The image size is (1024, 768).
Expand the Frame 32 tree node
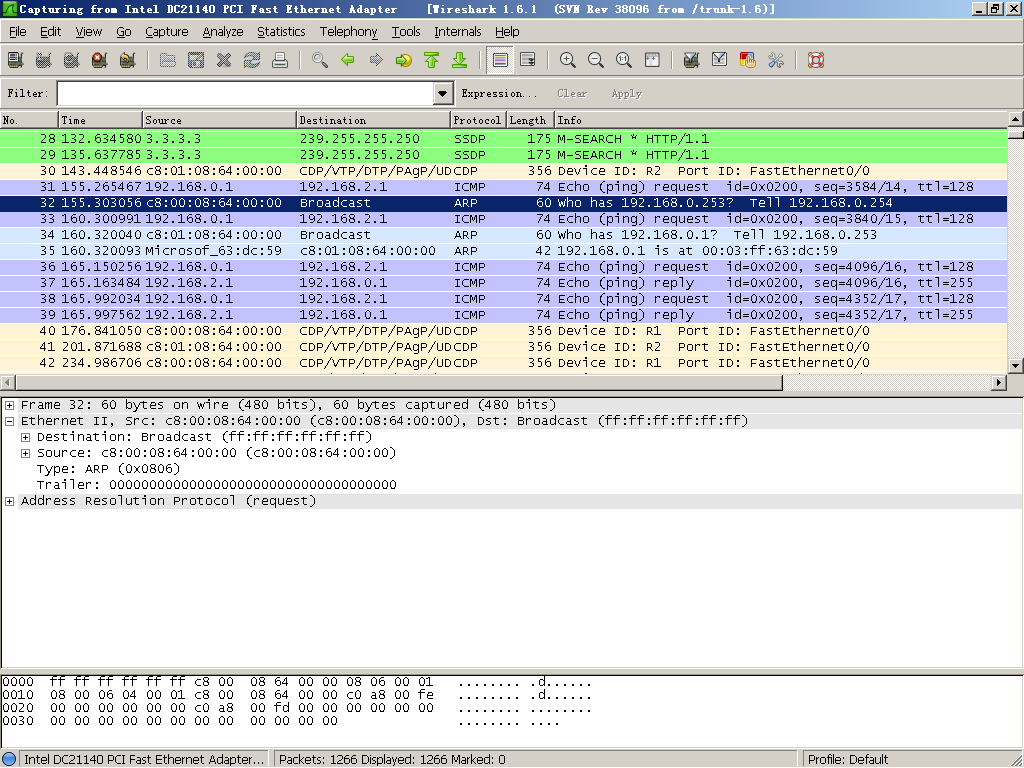(x=9, y=406)
